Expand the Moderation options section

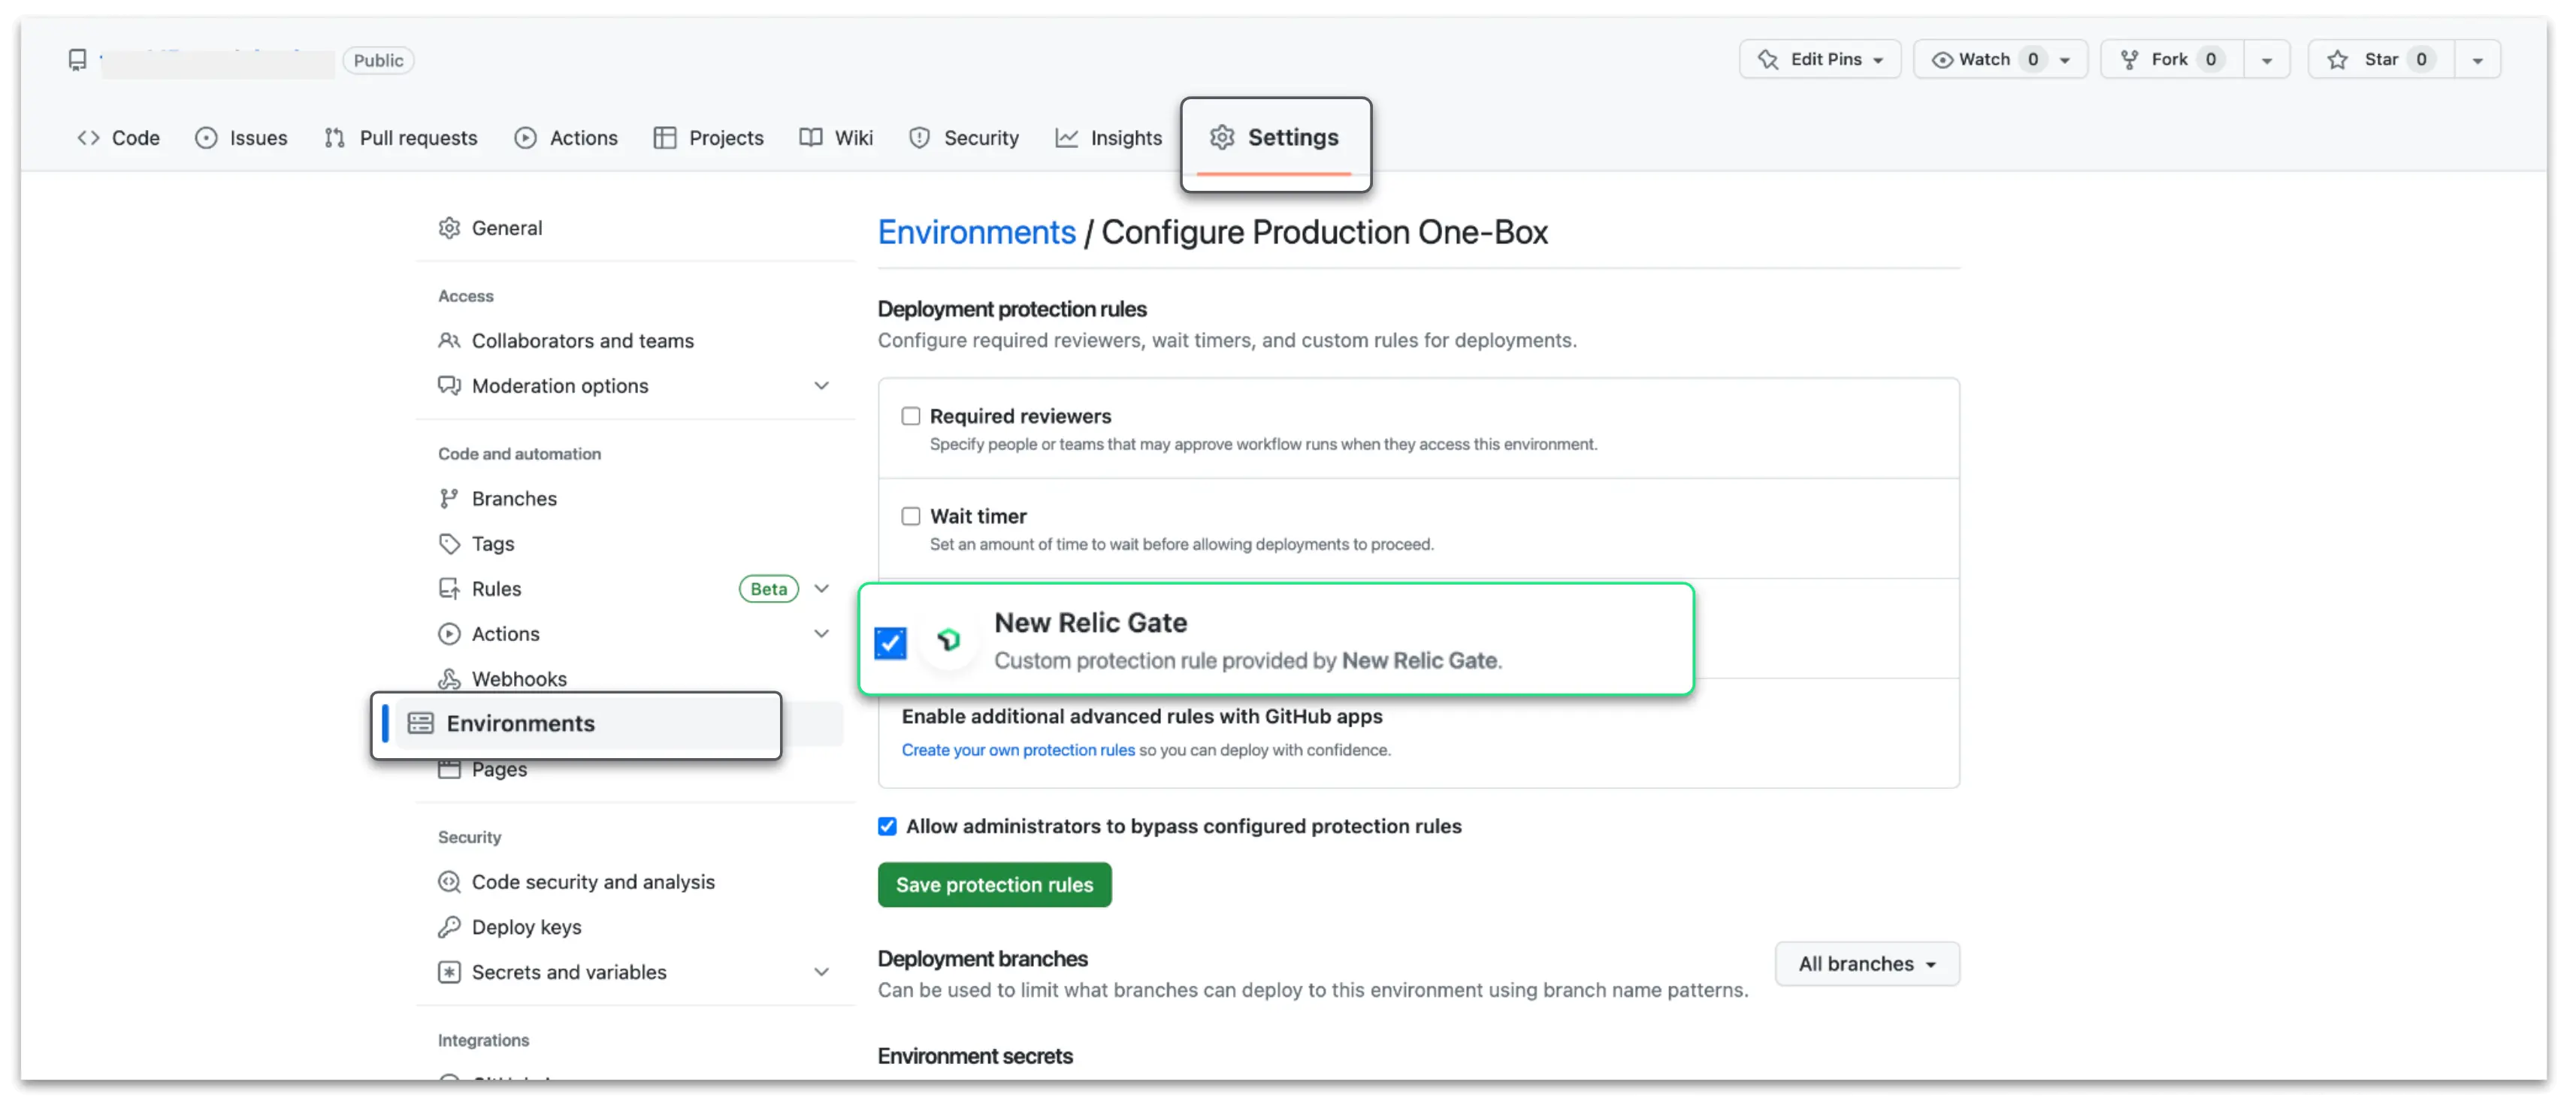pyautogui.click(x=821, y=385)
